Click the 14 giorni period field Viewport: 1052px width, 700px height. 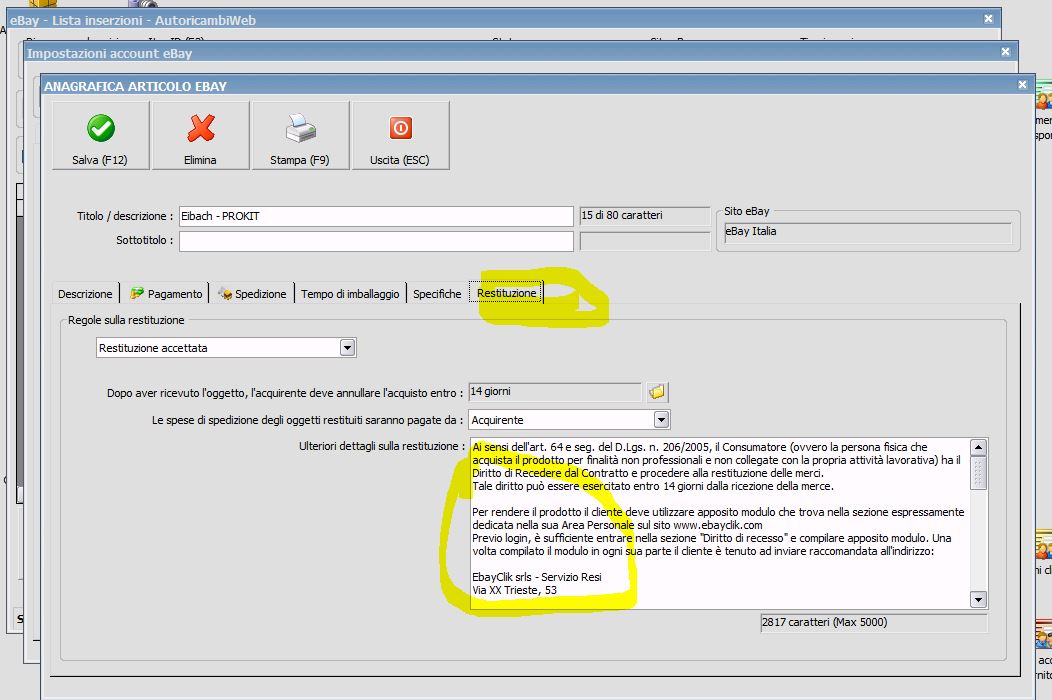tap(556, 392)
